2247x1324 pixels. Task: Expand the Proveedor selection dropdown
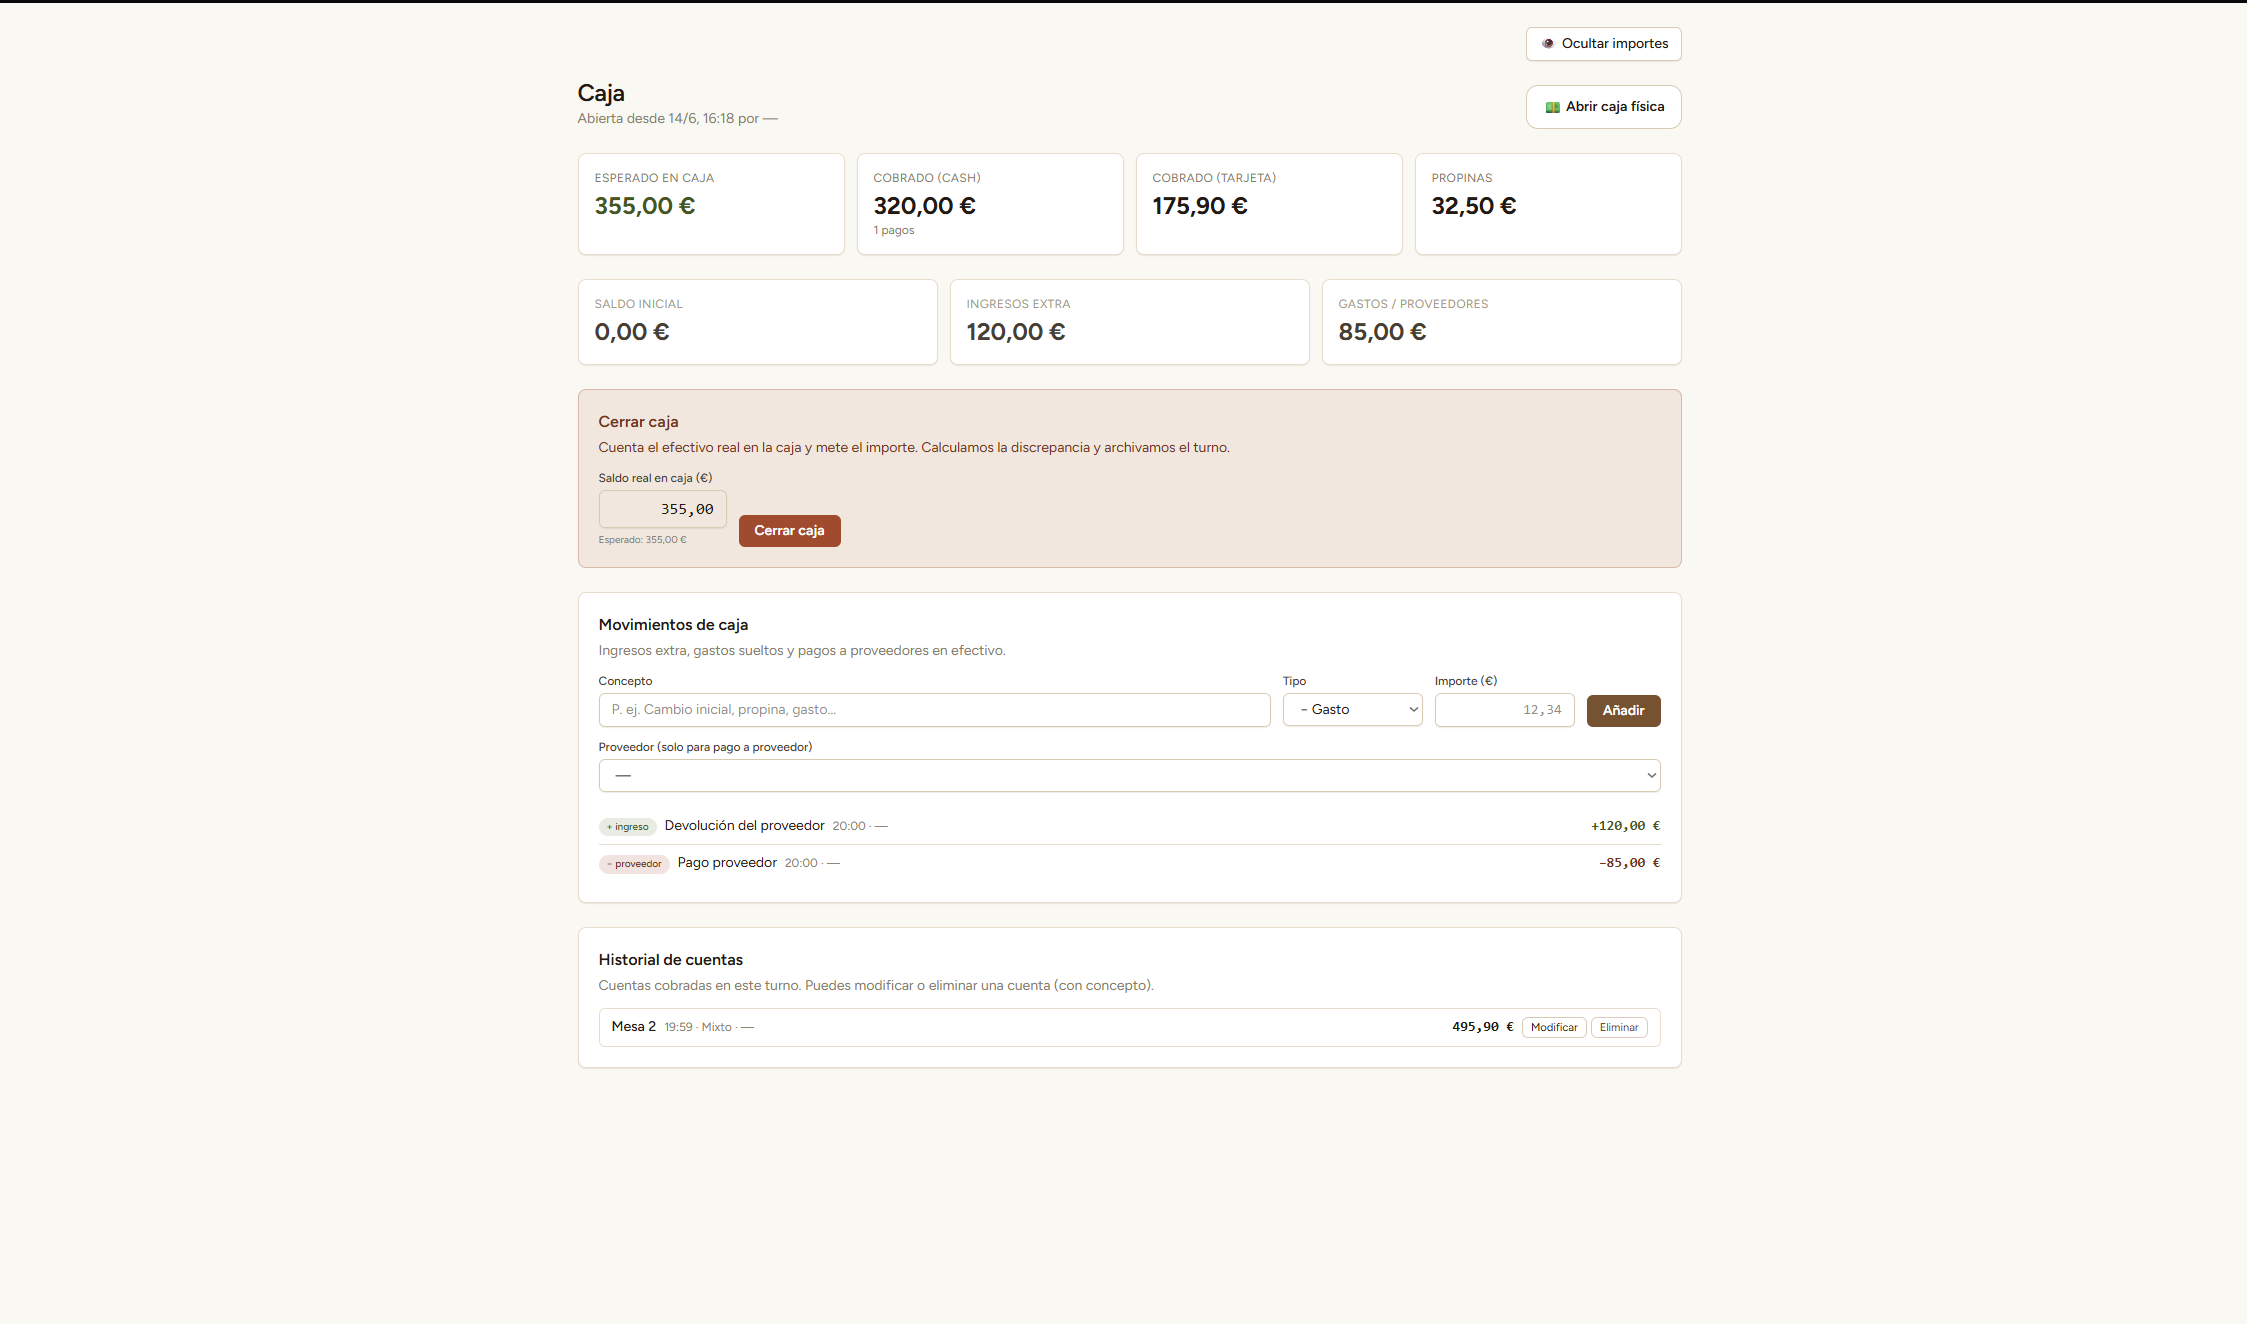point(1129,776)
